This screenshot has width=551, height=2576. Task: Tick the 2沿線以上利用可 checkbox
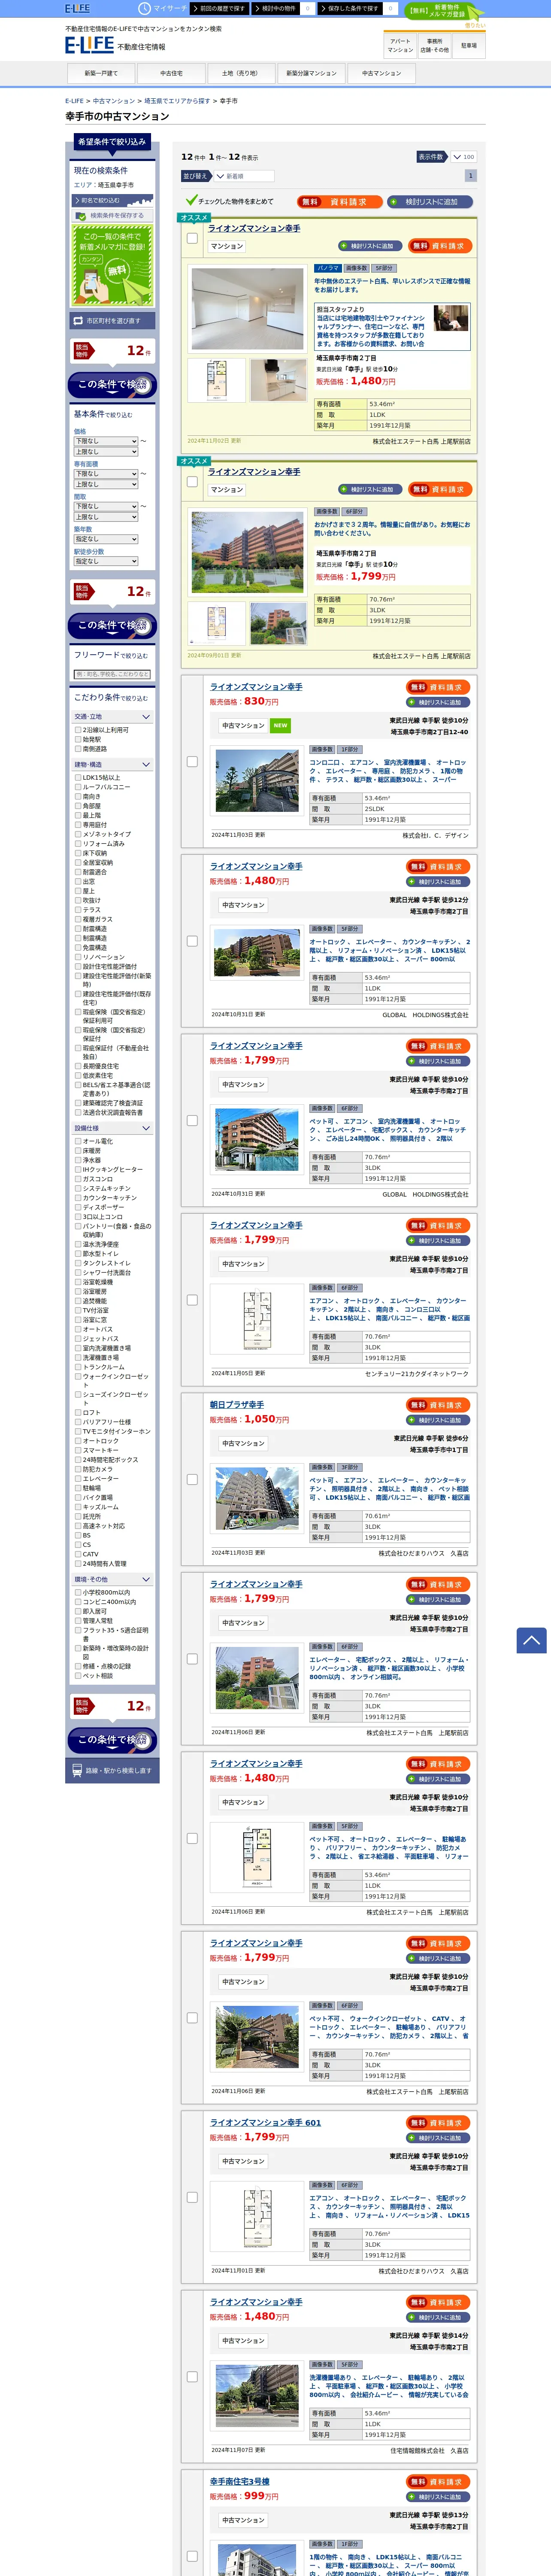(x=78, y=730)
